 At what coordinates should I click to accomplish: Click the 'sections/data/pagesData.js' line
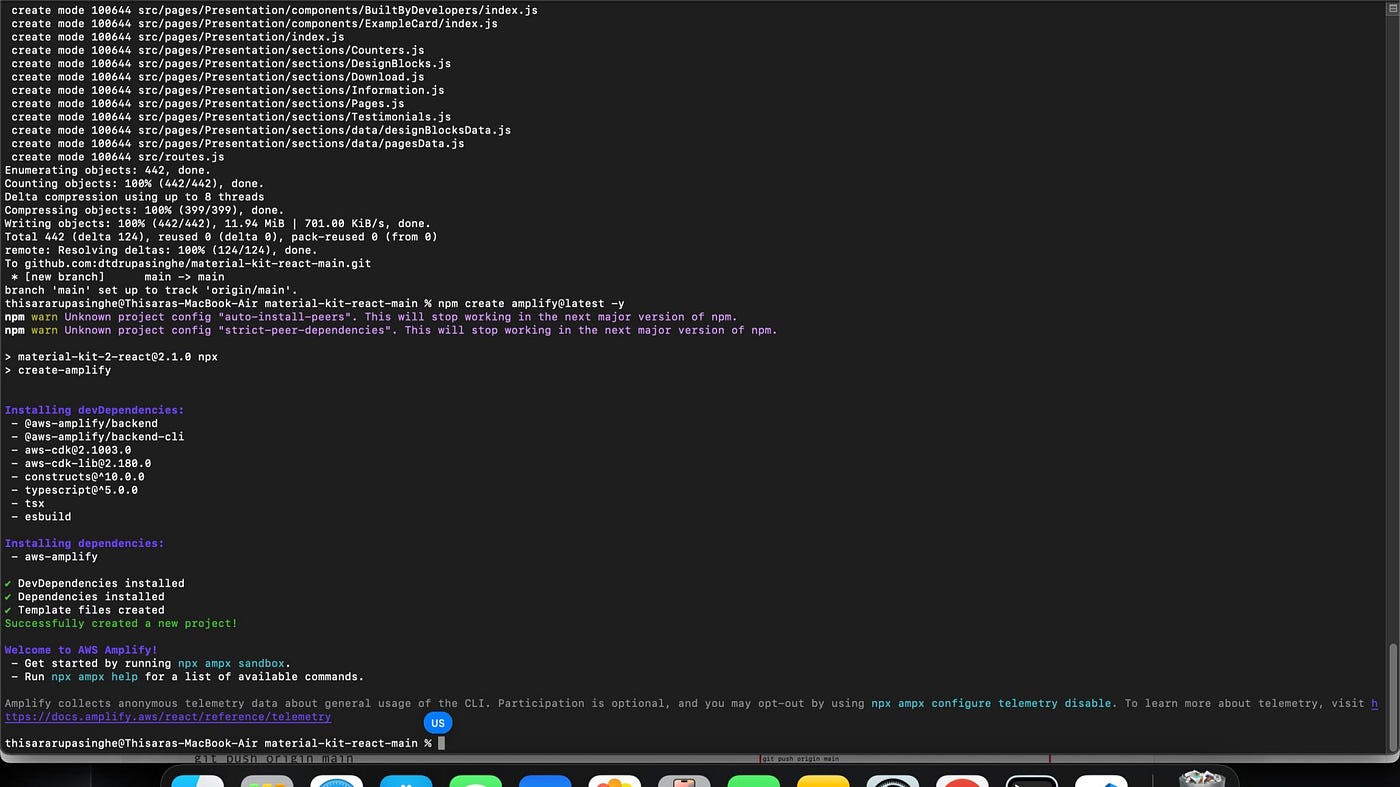tap(238, 143)
